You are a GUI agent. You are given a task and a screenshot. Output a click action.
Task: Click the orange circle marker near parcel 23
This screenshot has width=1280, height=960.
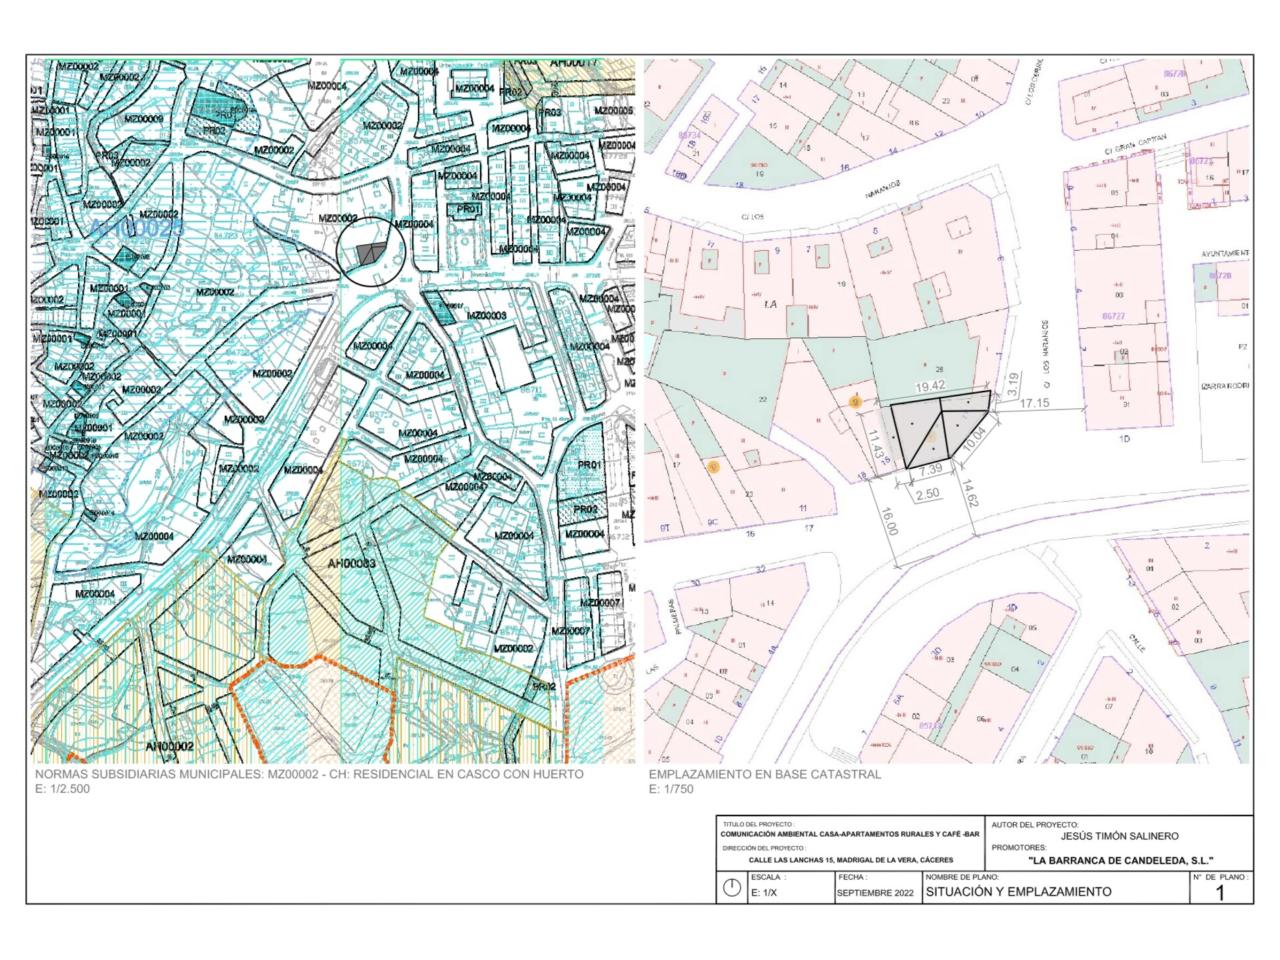[x=712, y=466]
